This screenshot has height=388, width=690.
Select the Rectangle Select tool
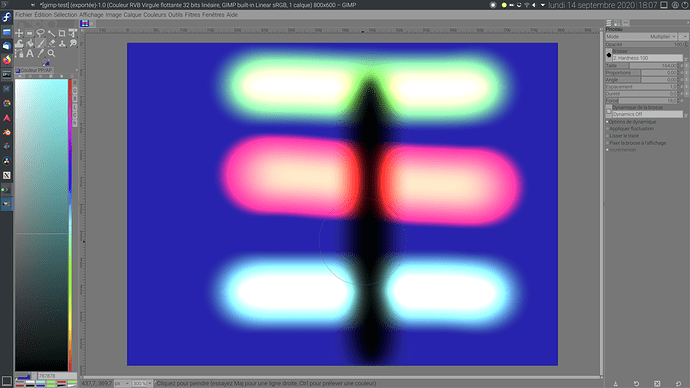29,33
